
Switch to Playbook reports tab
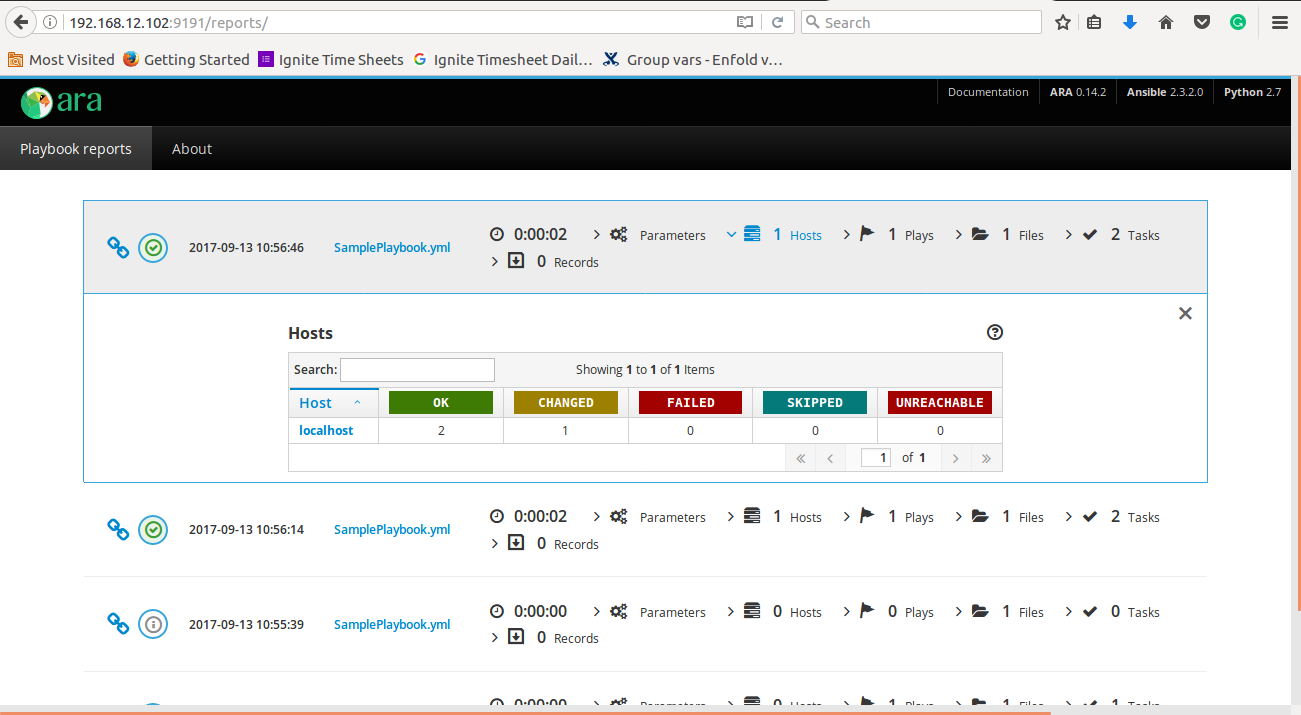[76, 148]
